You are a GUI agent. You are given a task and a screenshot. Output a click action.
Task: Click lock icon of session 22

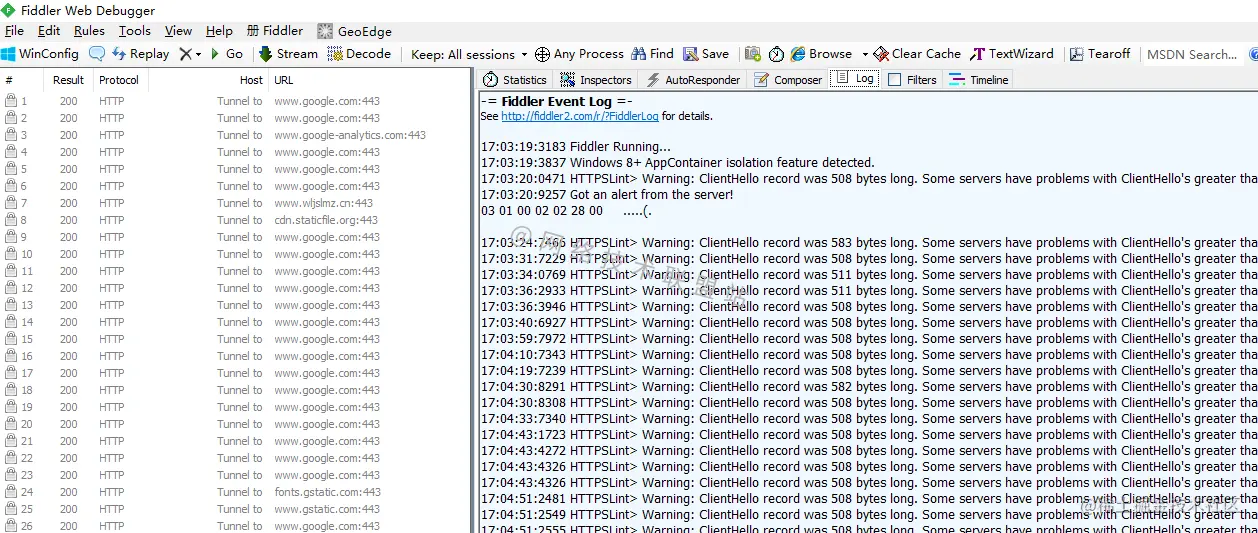click(x=11, y=458)
